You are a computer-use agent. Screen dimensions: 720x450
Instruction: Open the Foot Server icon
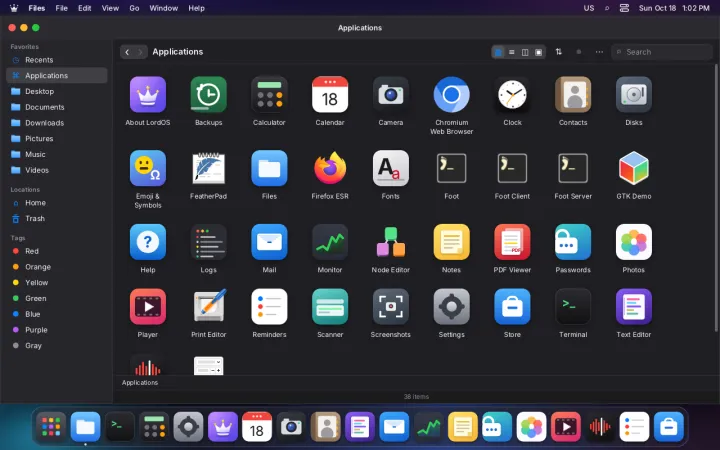[x=573, y=168]
